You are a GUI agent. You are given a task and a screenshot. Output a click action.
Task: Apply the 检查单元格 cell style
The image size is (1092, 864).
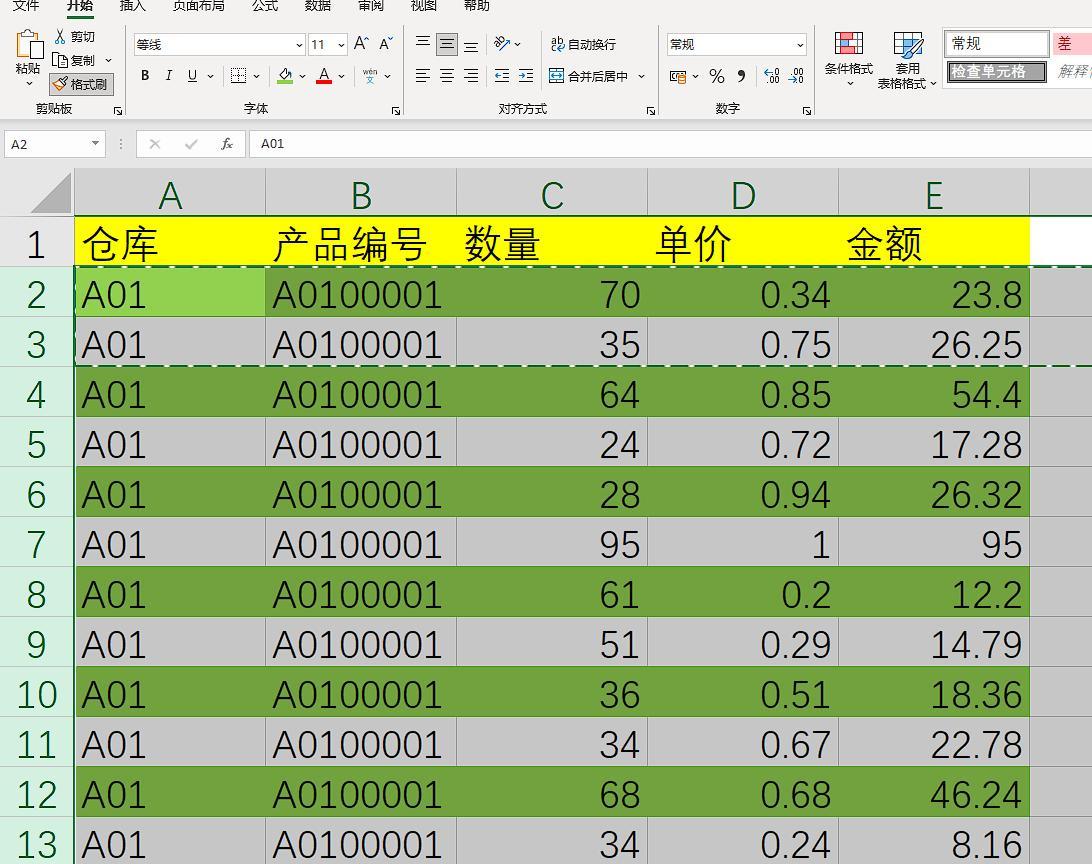tap(997, 71)
